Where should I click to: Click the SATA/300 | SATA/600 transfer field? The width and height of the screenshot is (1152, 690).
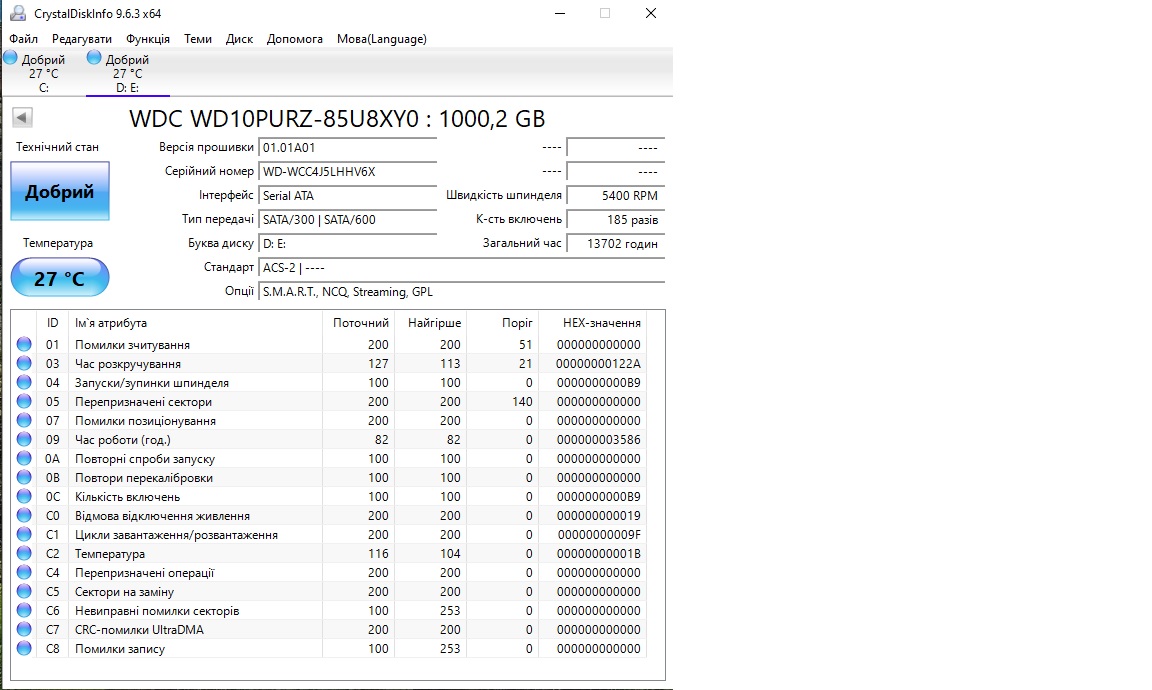pos(348,220)
